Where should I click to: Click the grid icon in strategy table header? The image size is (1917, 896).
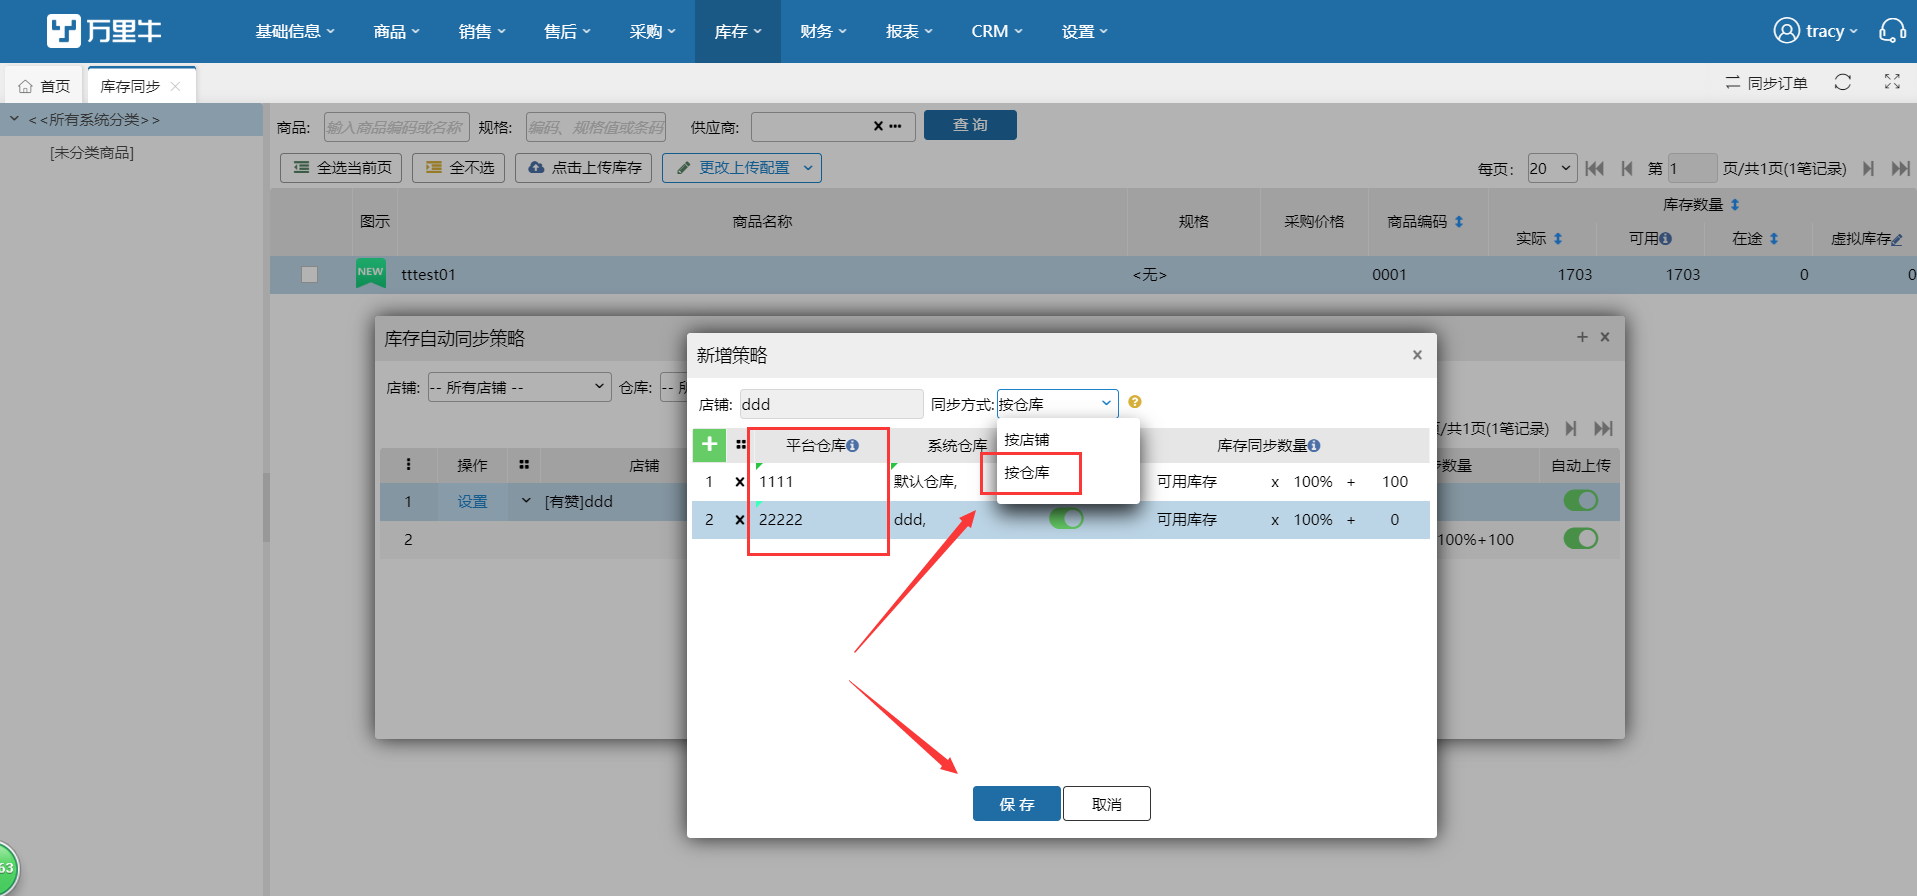tap(741, 445)
